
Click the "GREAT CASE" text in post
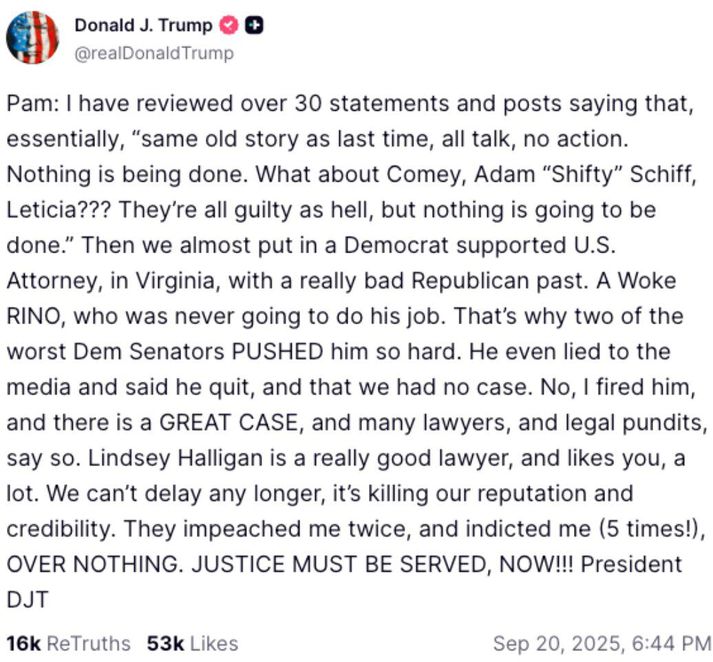click(228, 422)
